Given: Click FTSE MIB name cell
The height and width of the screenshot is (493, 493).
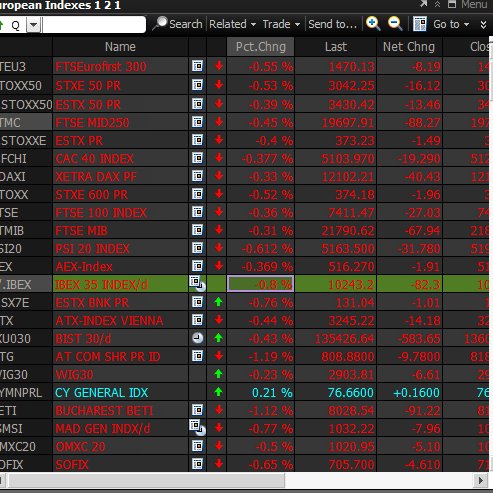Looking at the screenshot, I should point(120,231).
